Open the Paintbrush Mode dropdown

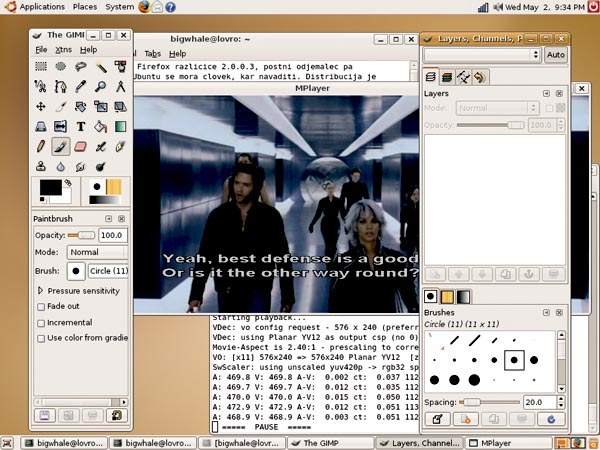click(x=97, y=252)
